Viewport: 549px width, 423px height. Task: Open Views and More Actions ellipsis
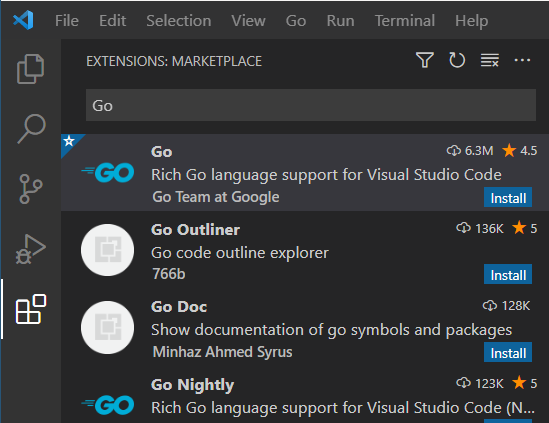click(522, 60)
